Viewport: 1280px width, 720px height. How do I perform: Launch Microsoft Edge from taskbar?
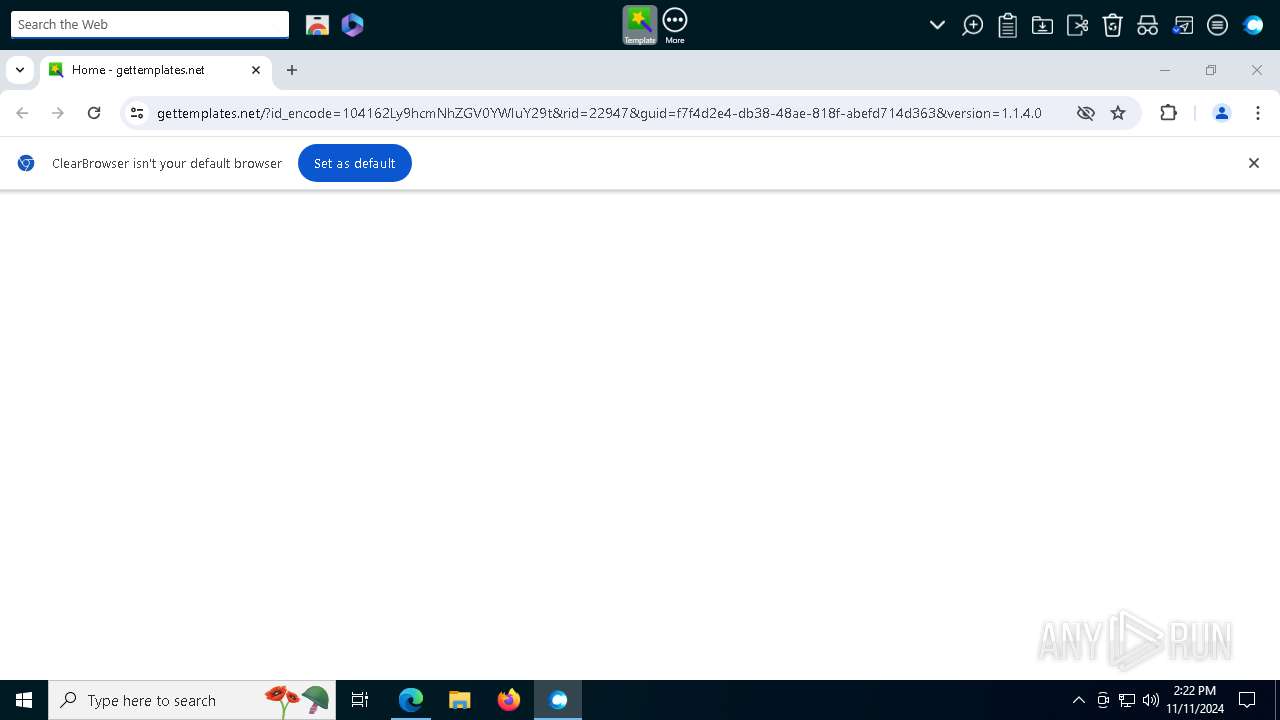point(411,700)
